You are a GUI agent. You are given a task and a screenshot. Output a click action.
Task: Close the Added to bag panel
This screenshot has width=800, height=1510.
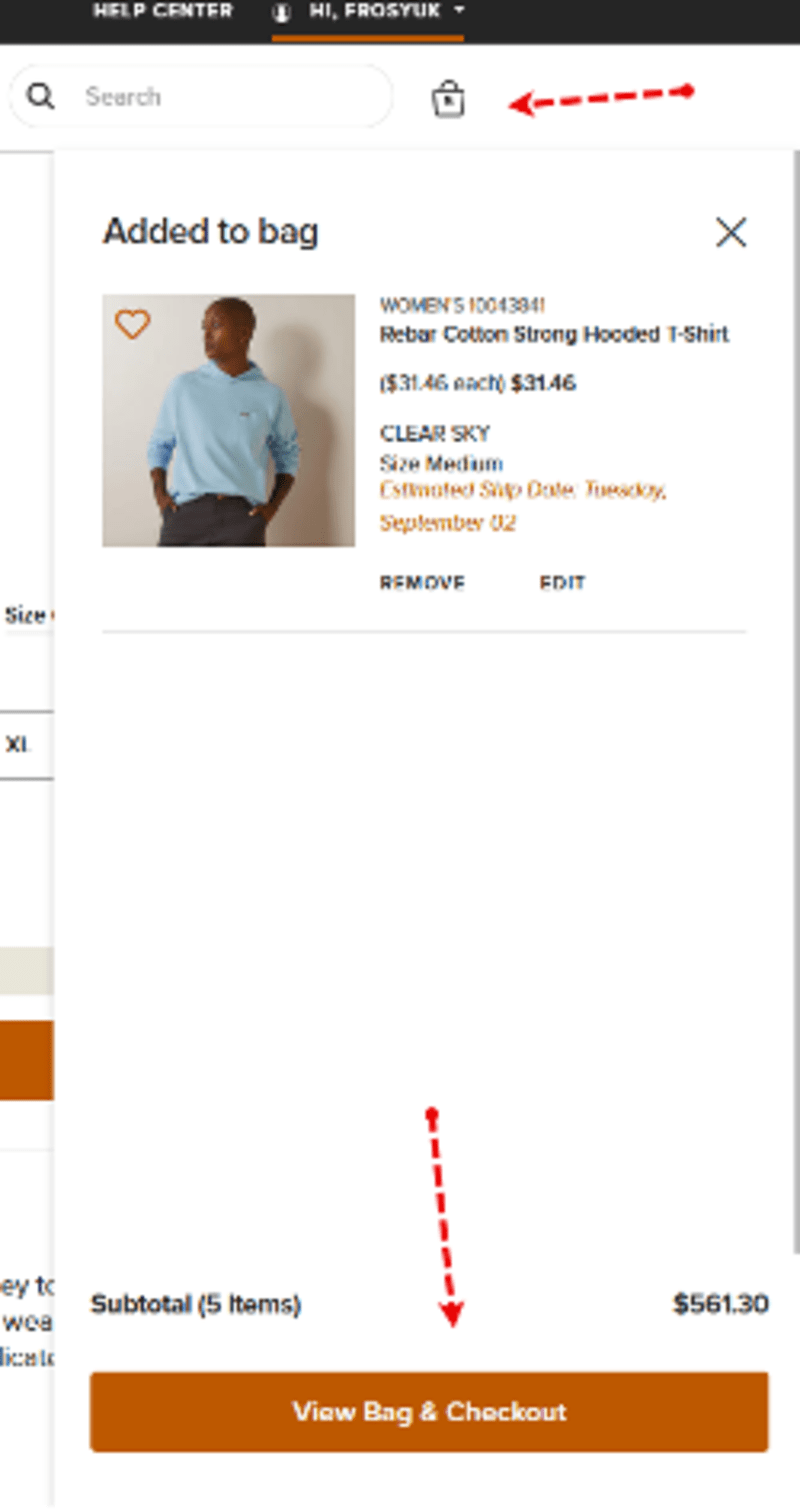pyautogui.click(x=731, y=232)
